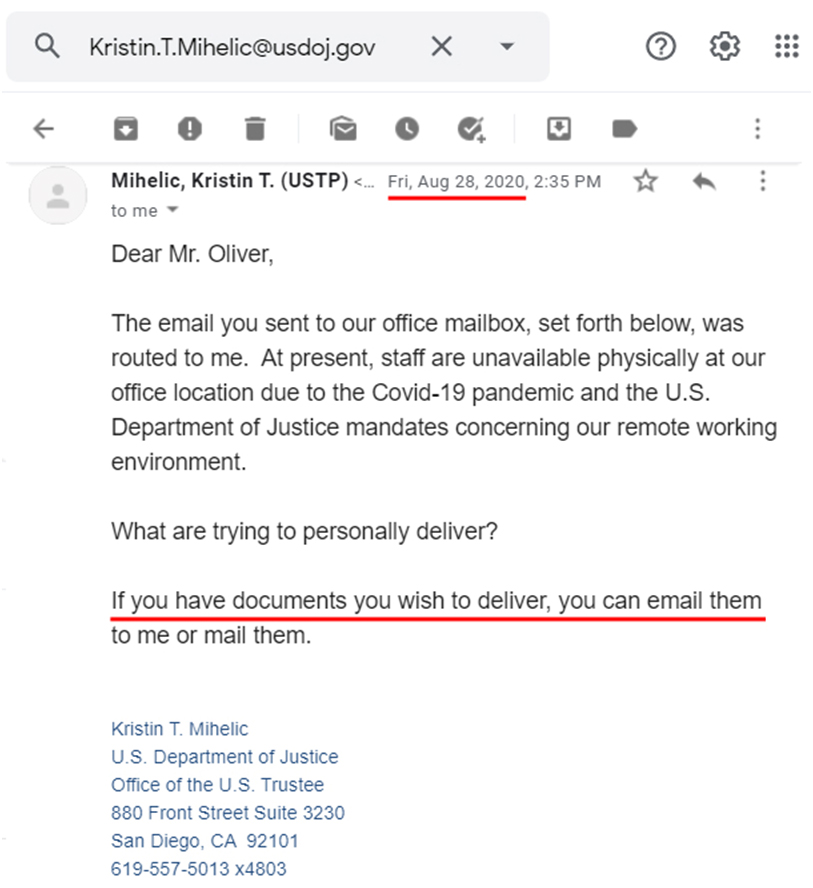The height and width of the screenshot is (888, 813).
Task: Clear the search query with X
Action: pyautogui.click(x=442, y=46)
